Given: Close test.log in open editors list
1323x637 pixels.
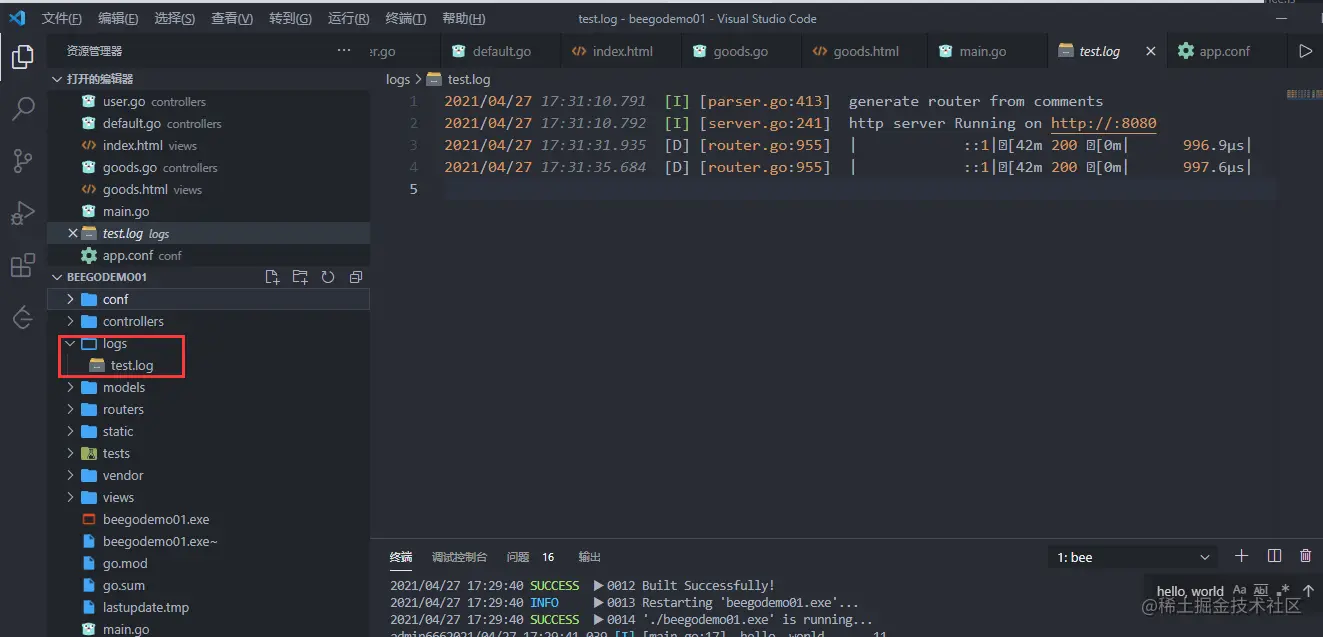Looking at the screenshot, I should click(x=72, y=233).
